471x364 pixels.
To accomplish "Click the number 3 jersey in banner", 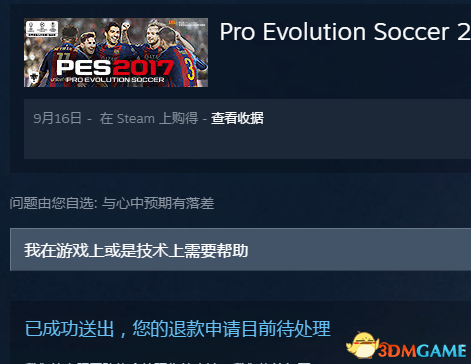I will [190, 68].
